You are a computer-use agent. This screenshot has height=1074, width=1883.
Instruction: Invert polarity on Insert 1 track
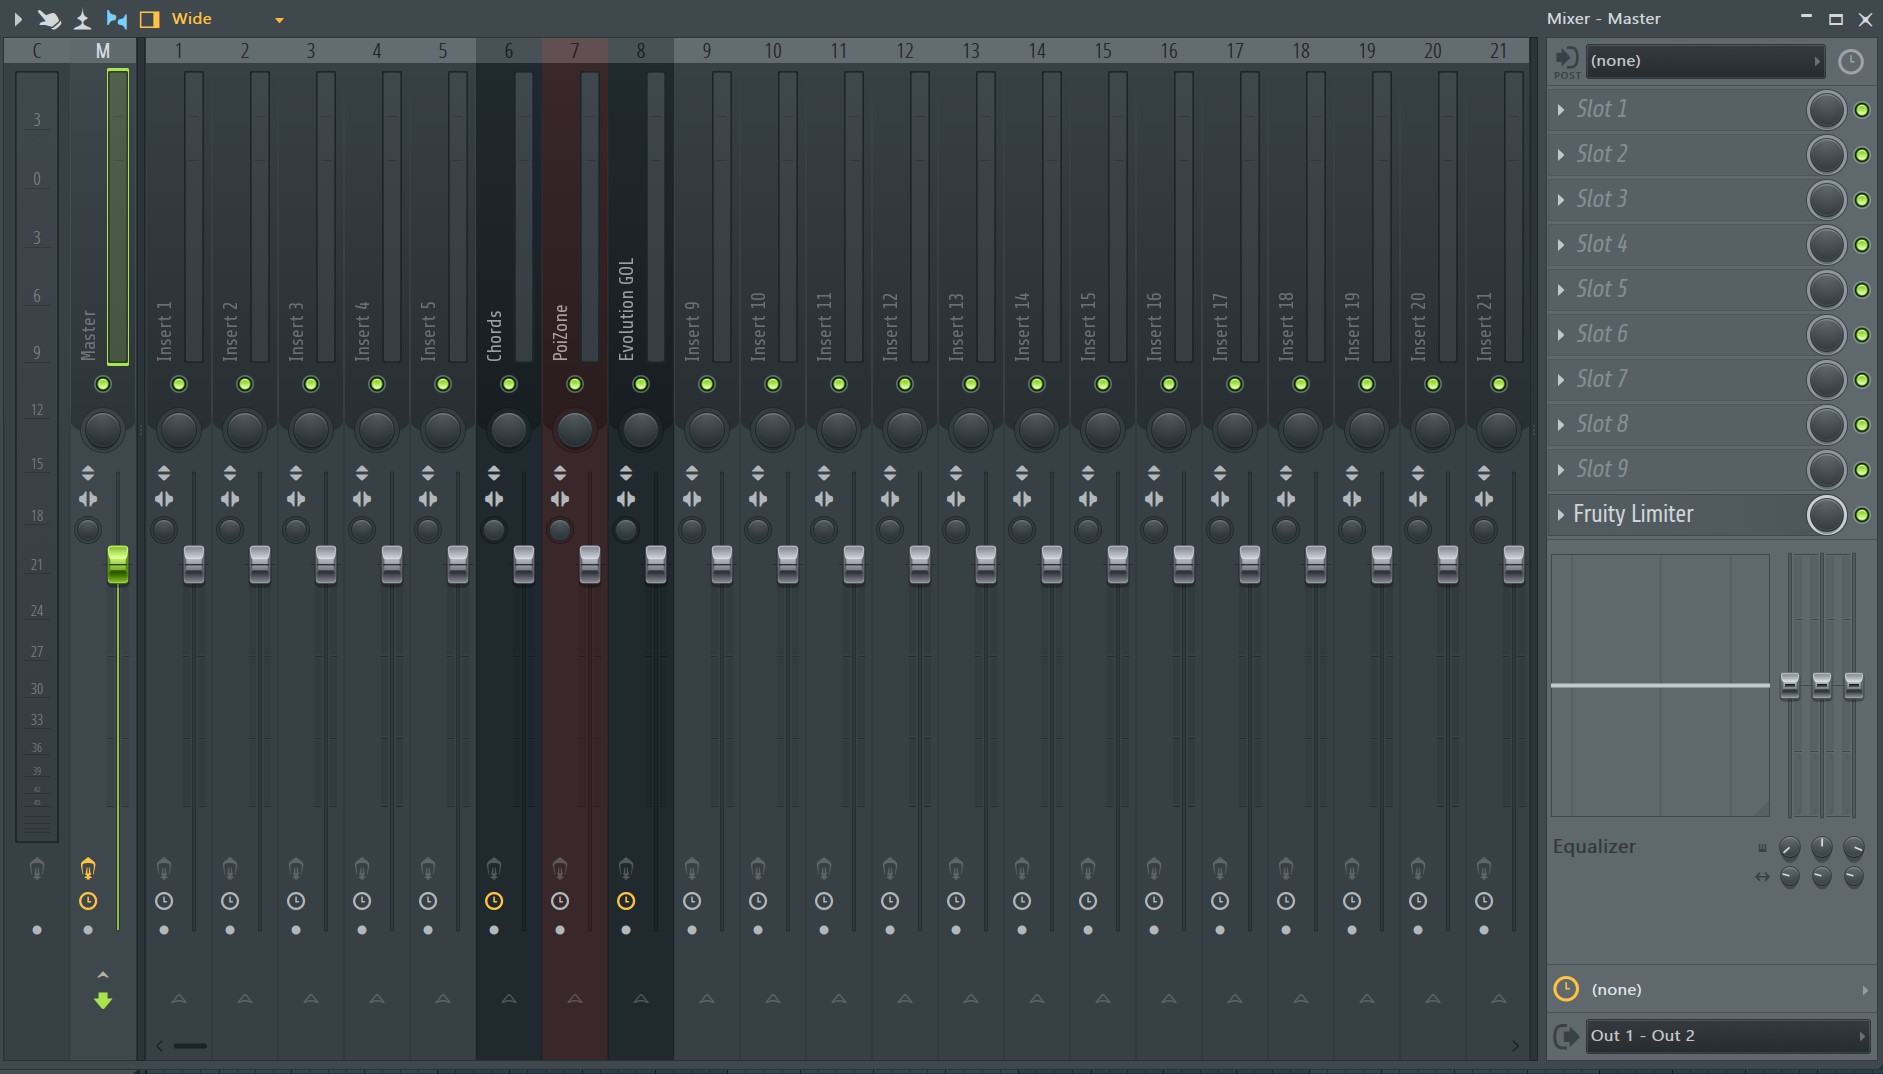click(164, 473)
